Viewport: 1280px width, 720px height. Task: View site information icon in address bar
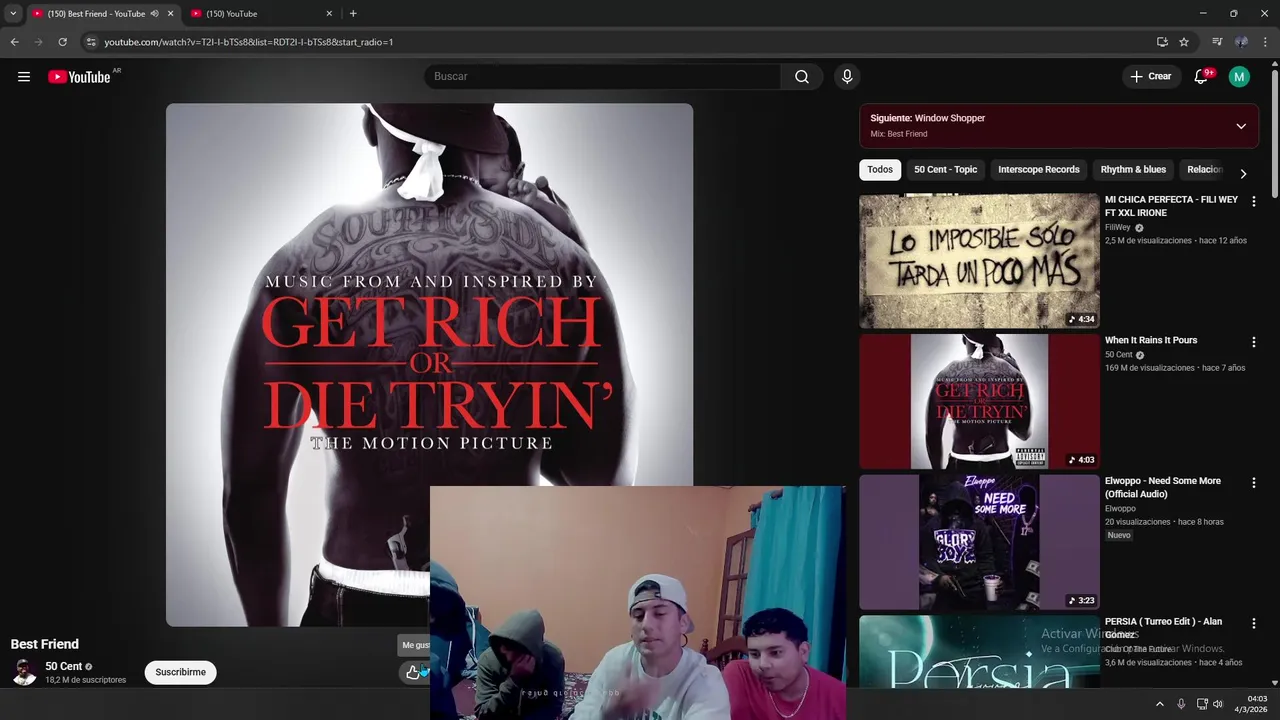click(x=91, y=42)
